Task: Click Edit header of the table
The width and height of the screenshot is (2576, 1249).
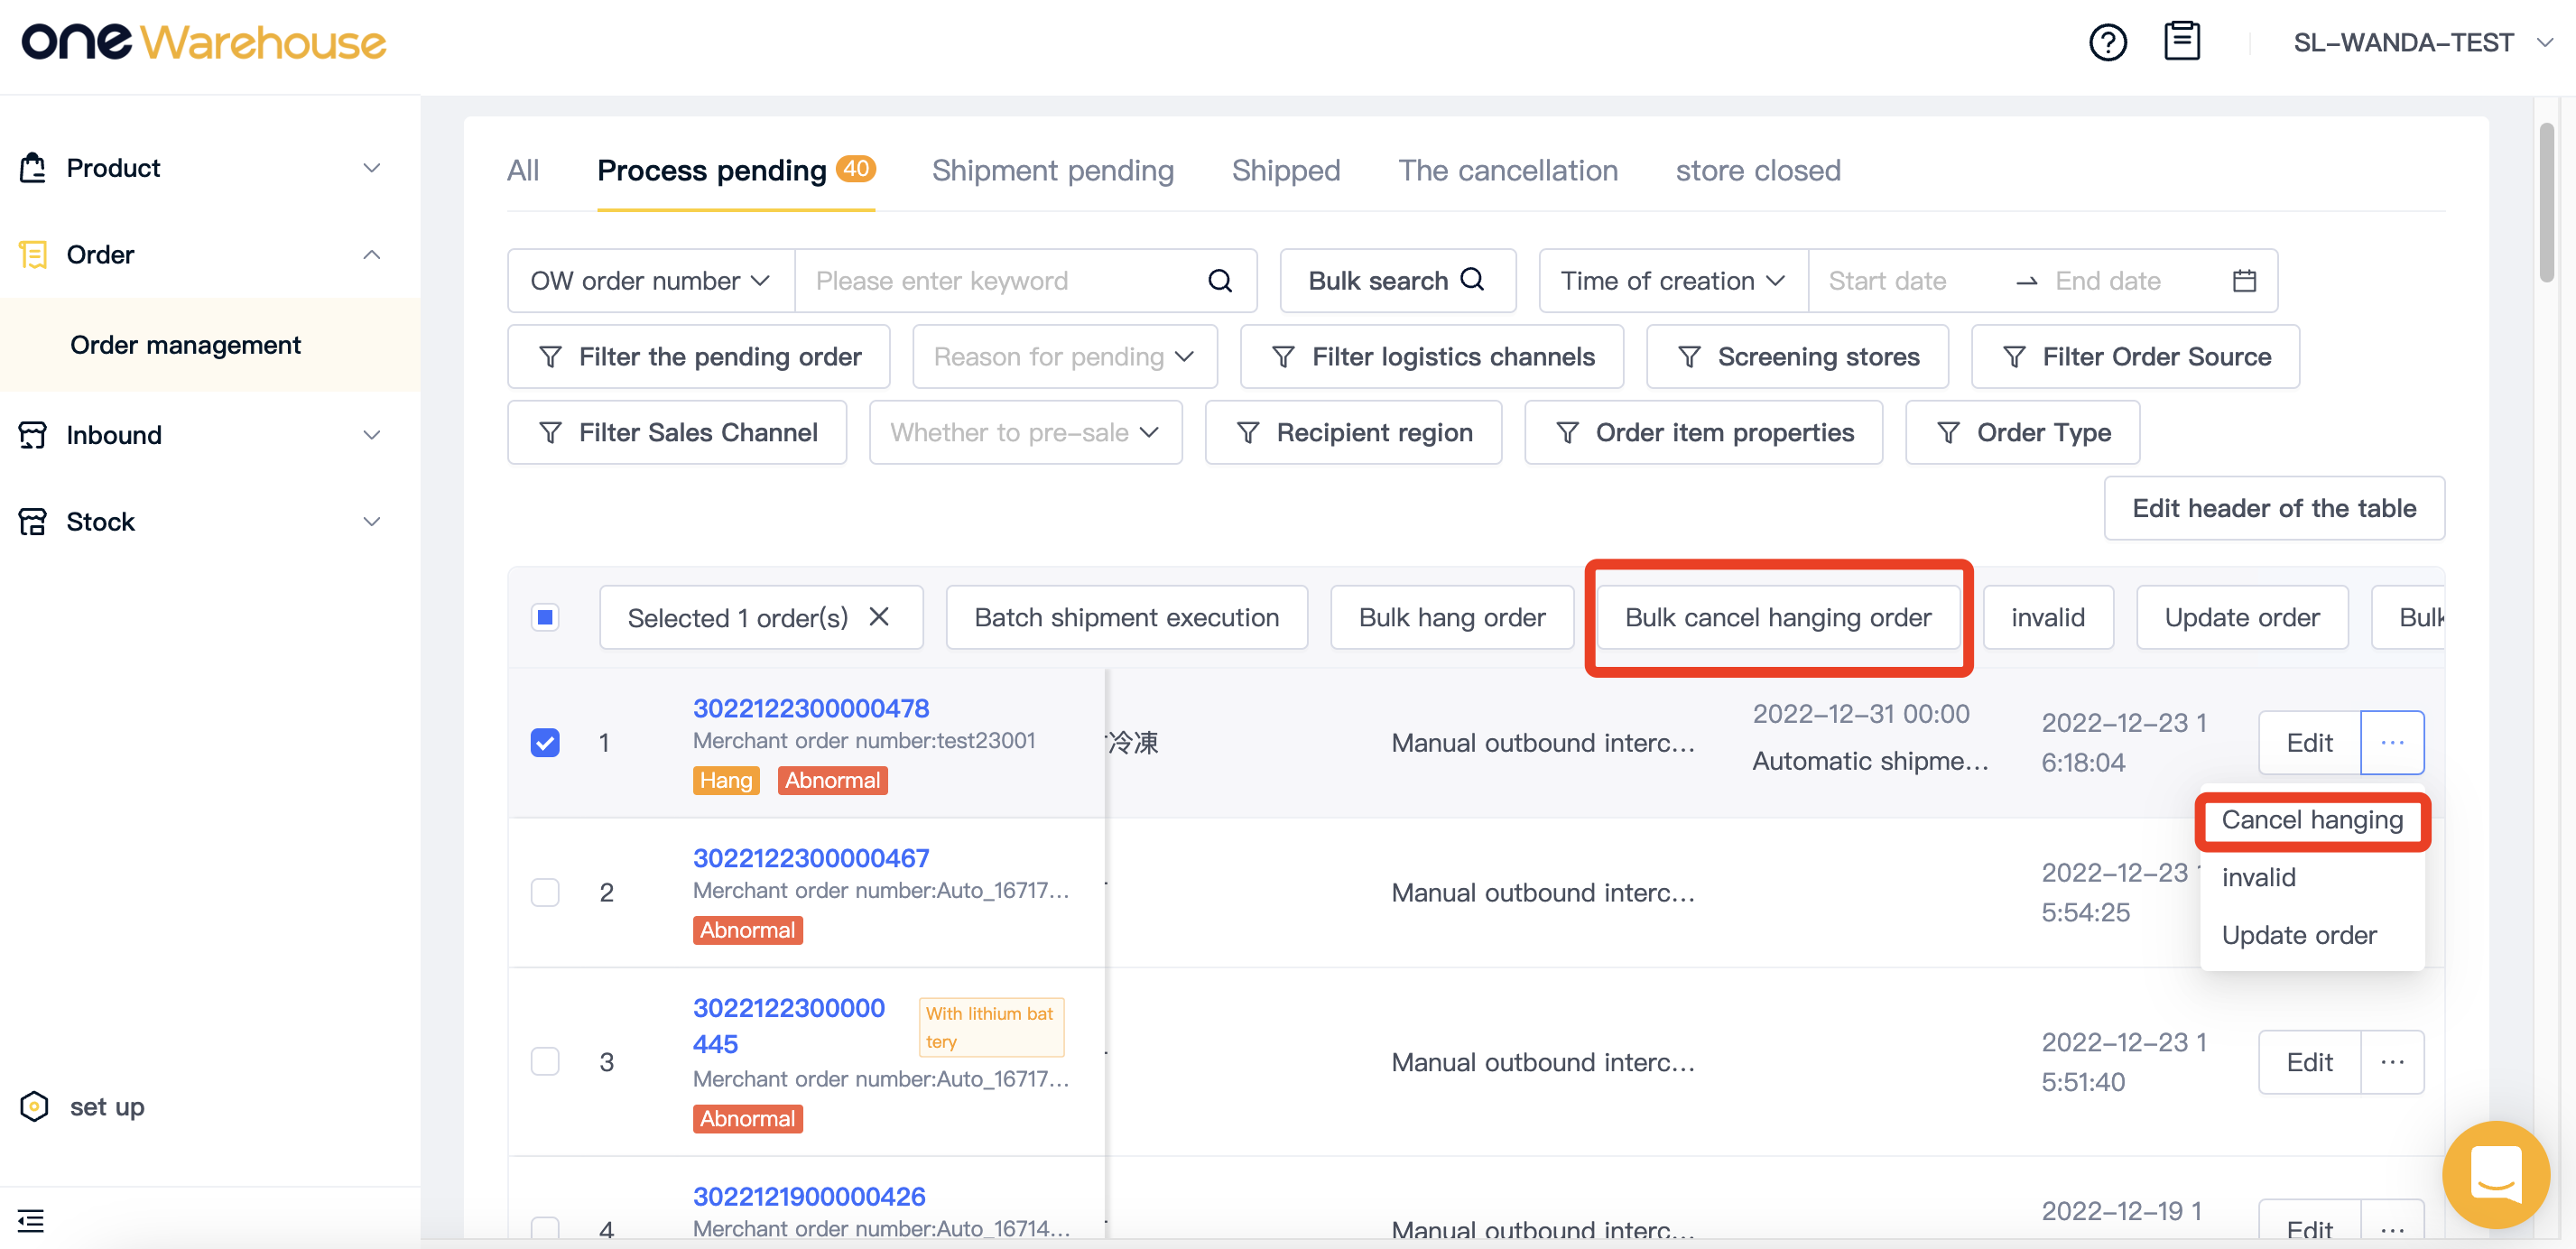Action: pyautogui.click(x=2274, y=508)
